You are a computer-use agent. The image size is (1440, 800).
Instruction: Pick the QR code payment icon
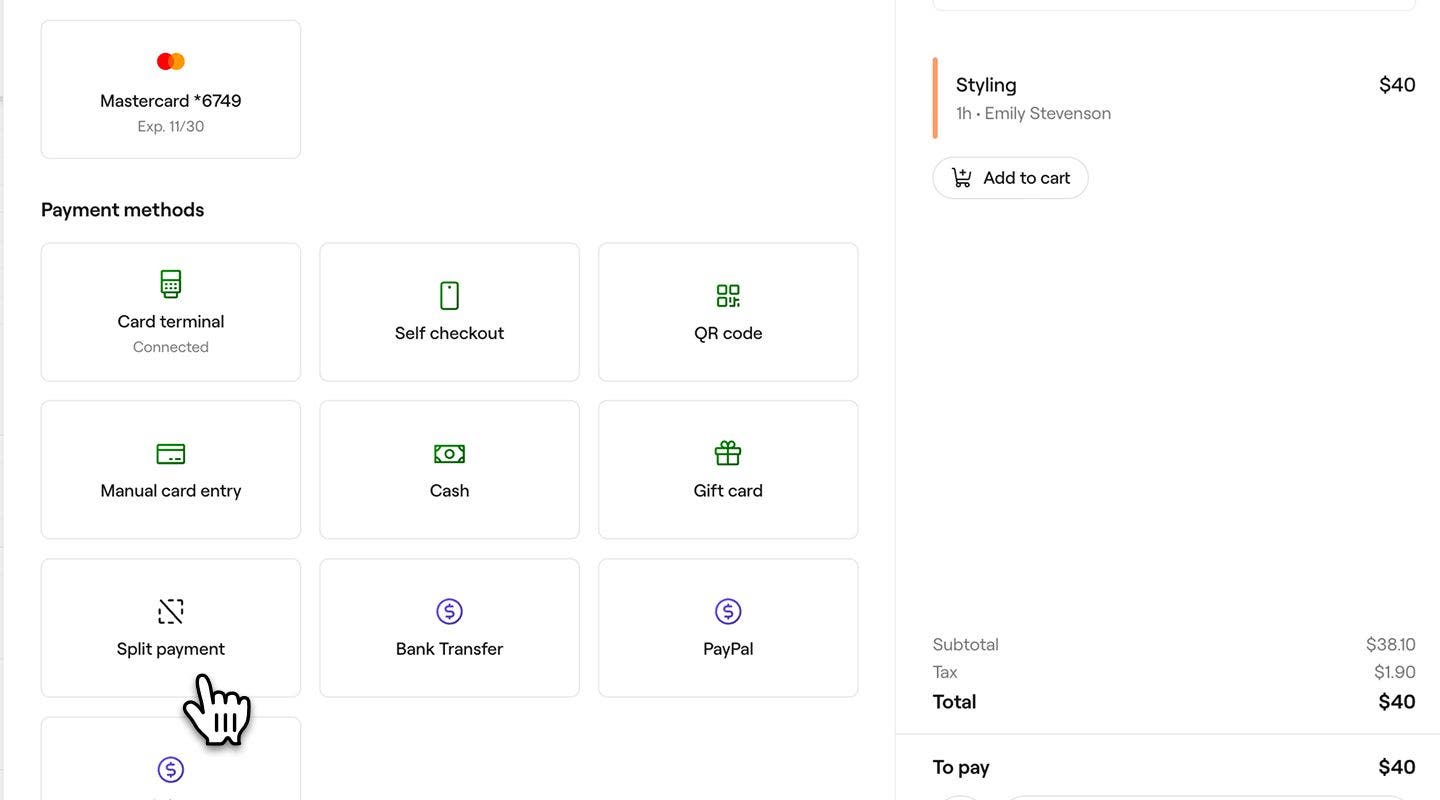pos(728,296)
